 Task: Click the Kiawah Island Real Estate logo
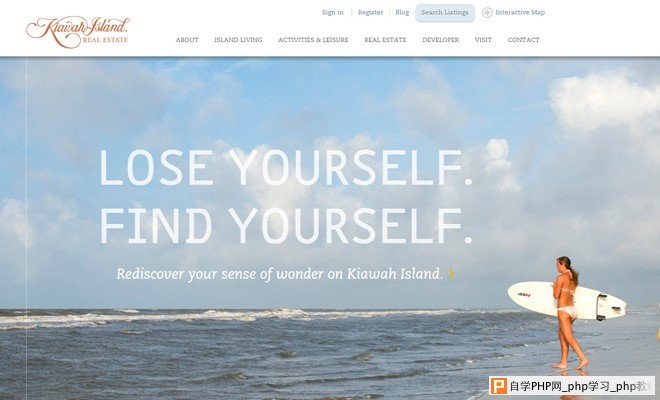pos(78,32)
